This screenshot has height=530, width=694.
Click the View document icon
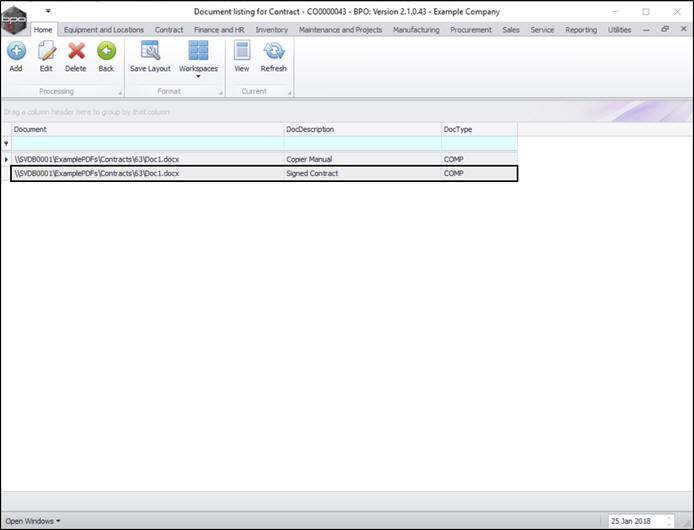242,50
